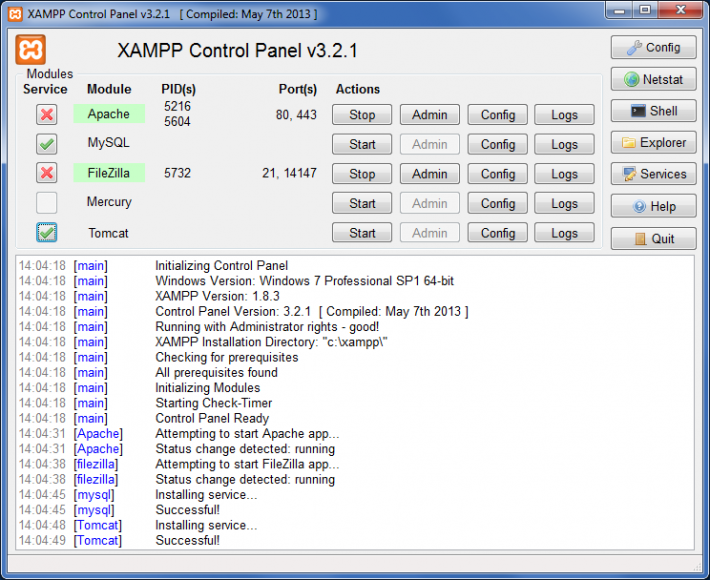Click the Apache module label

tap(109, 114)
